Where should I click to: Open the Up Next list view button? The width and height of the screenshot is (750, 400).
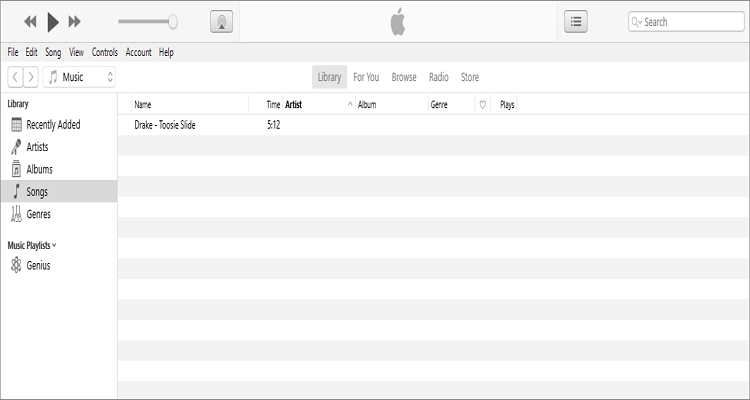click(x=576, y=22)
